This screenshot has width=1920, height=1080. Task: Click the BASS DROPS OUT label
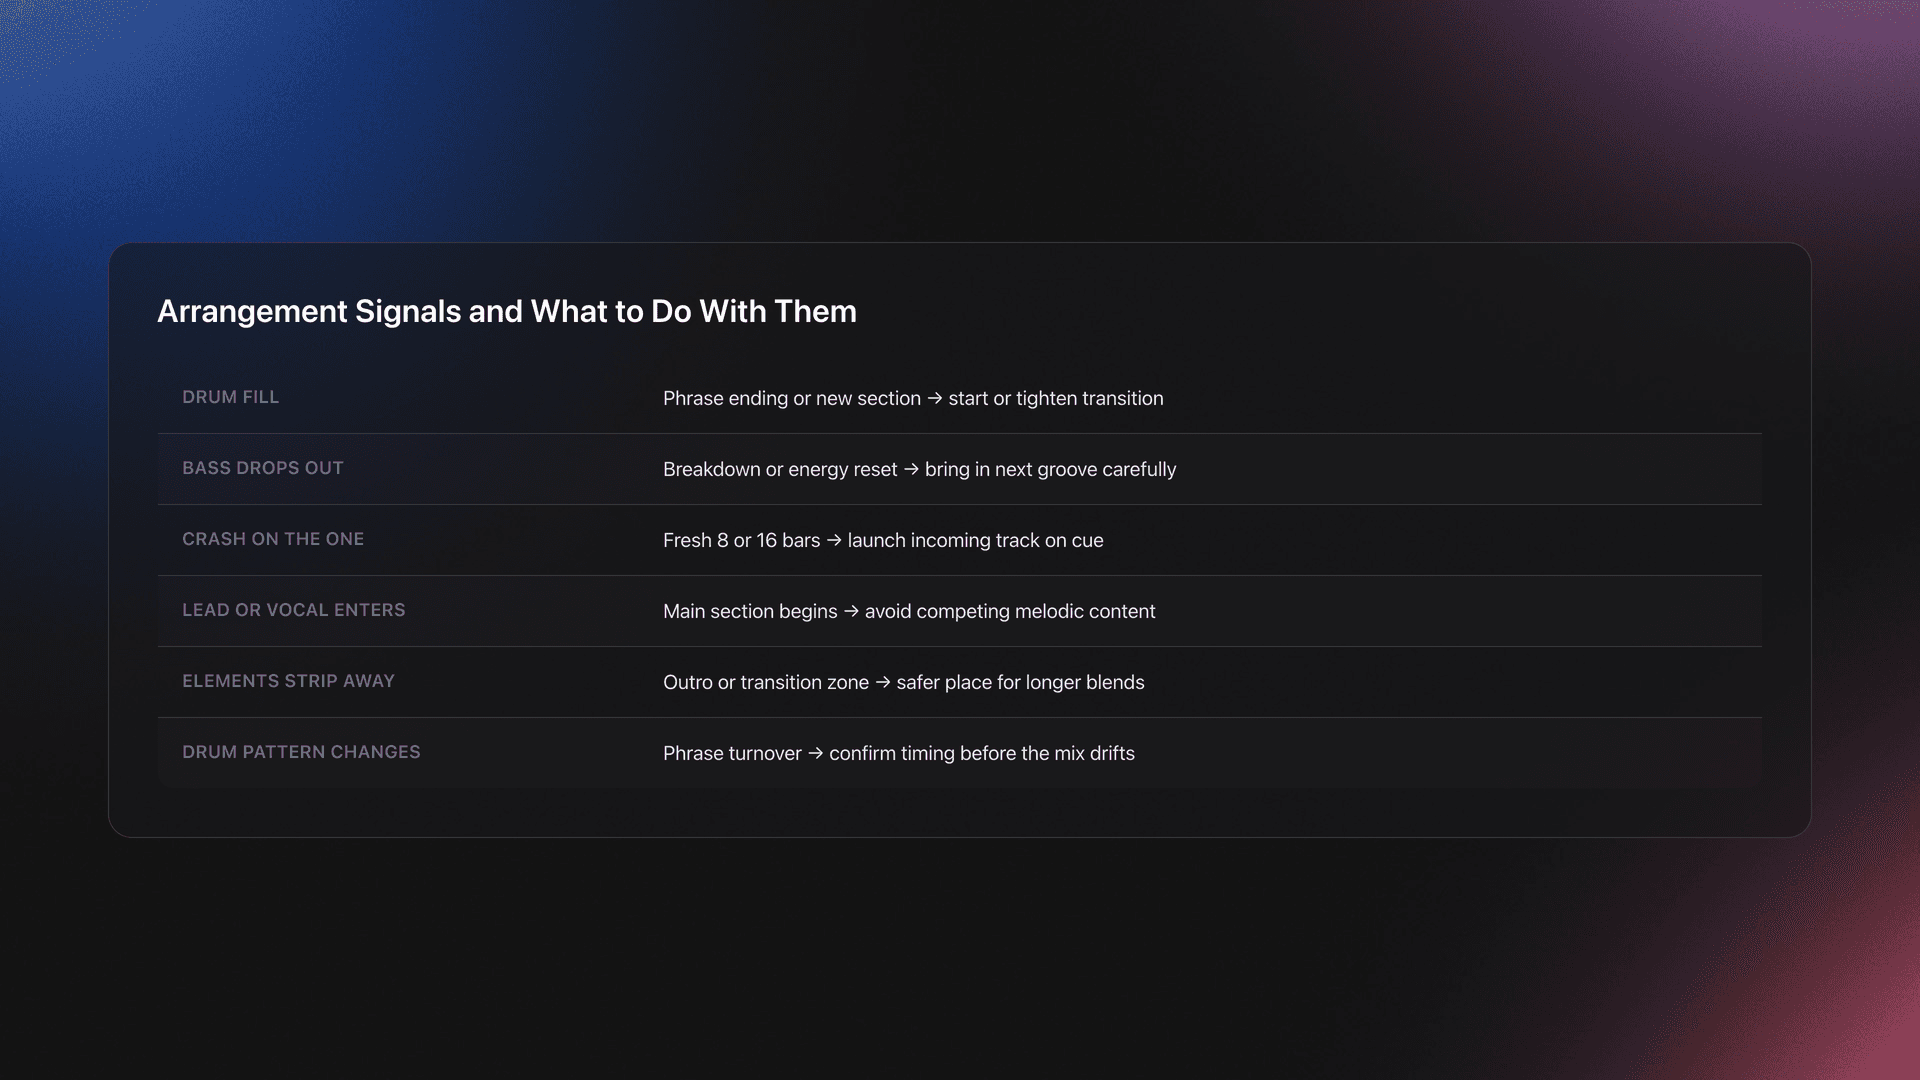pyautogui.click(x=262, y=468)
